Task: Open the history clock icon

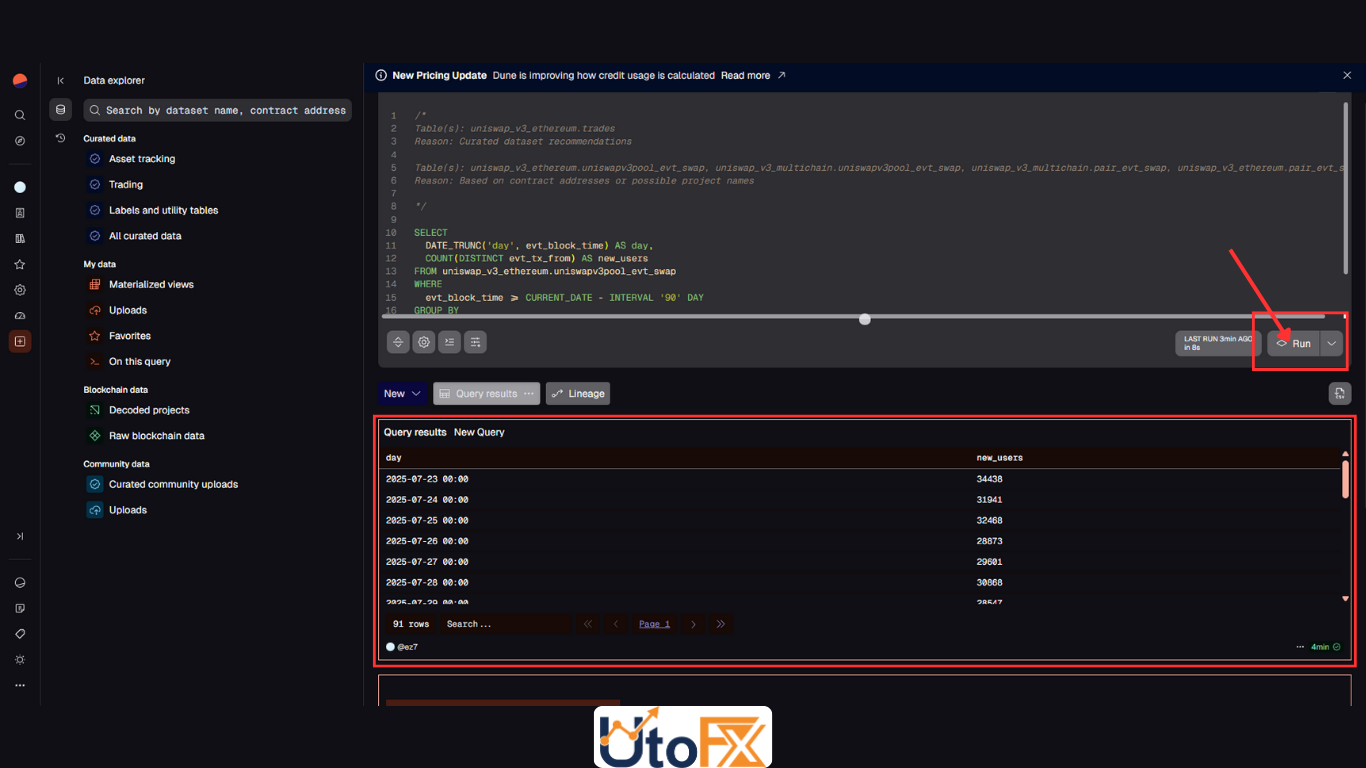Action: (x=60, y=138)
